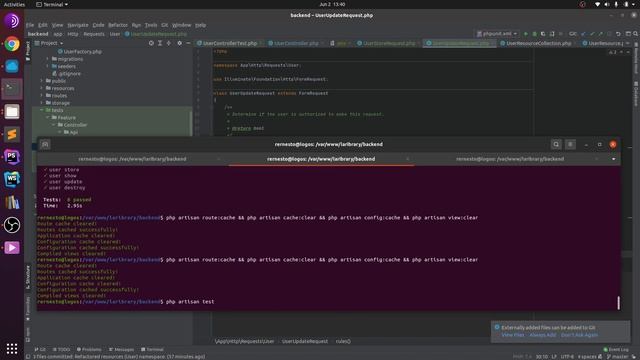Switch to the third terminal tab
This screenshot has height=360, width=640.
click(510, 159)
